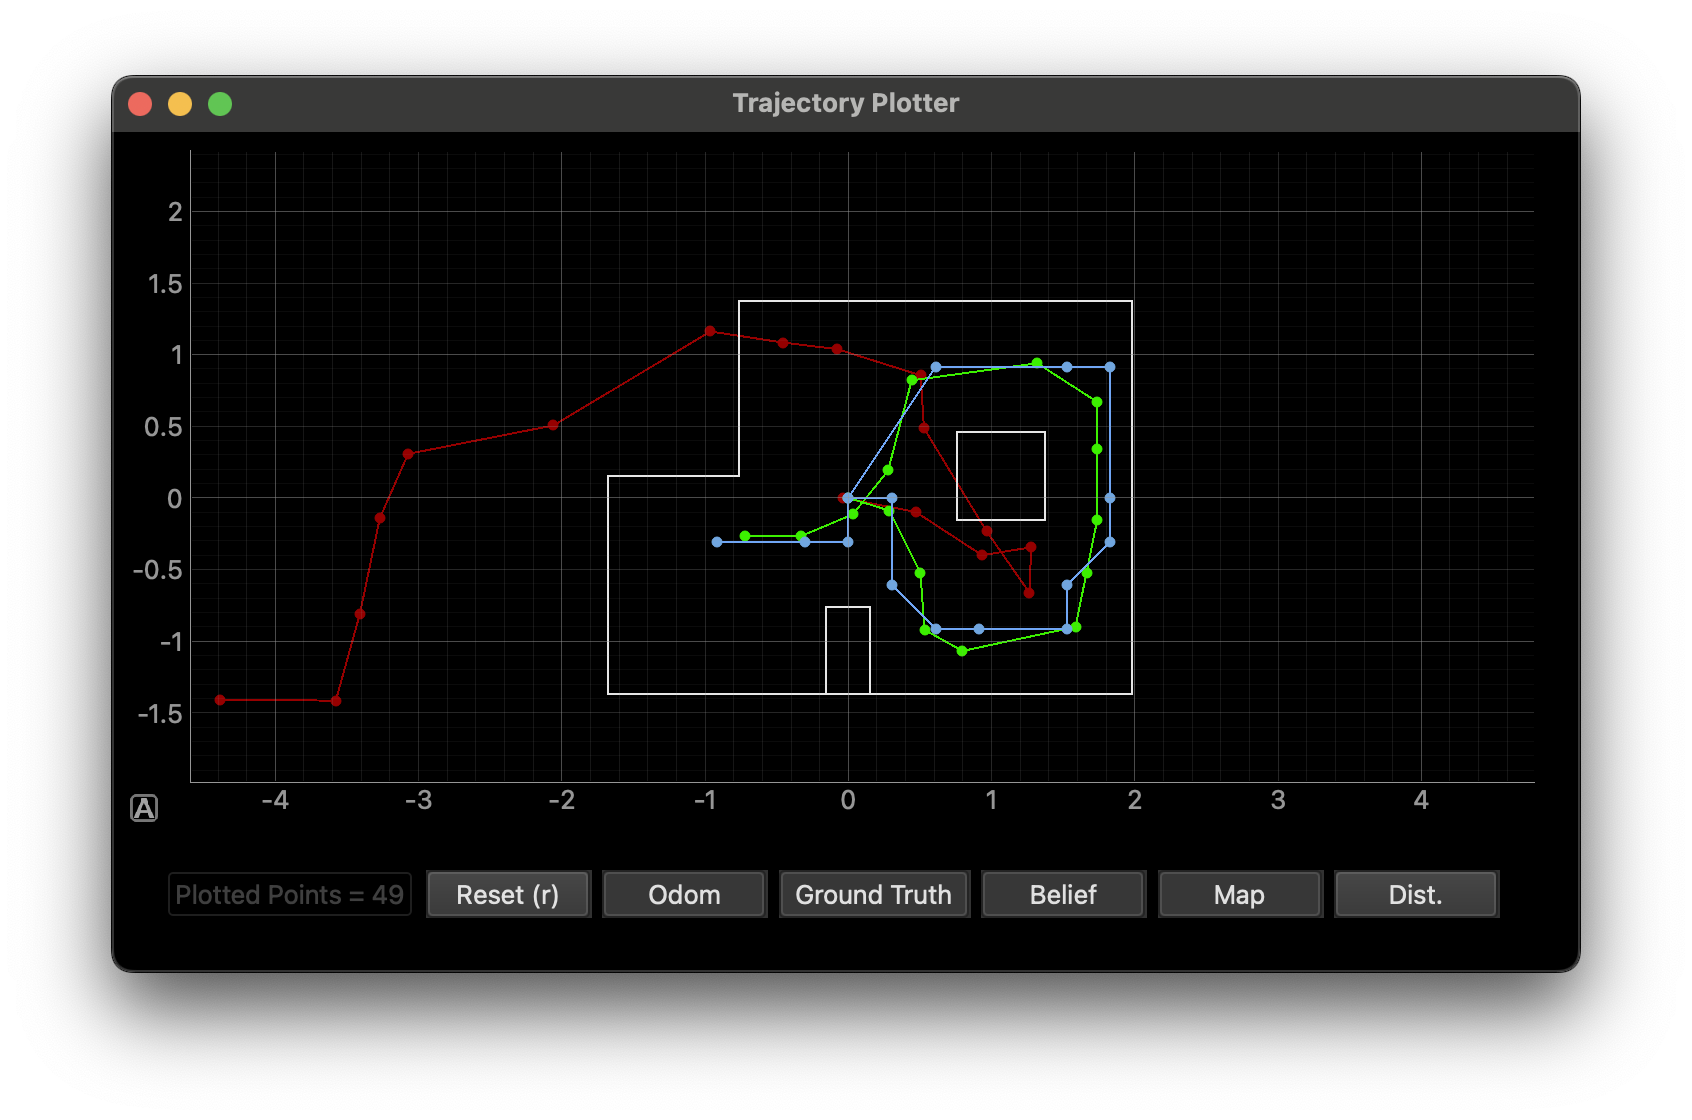Click the y-axis label '2'
Screen dimensions: 1692x1120
(x=175, y=212)
